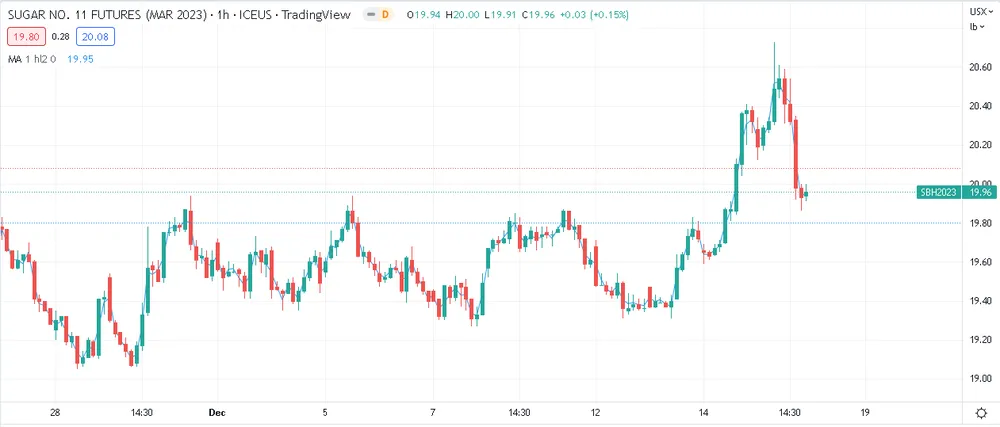Viewport: 1000px width, 427px height.
Task: Click the '28' date on time axis
Action: [x=56, y=412]
